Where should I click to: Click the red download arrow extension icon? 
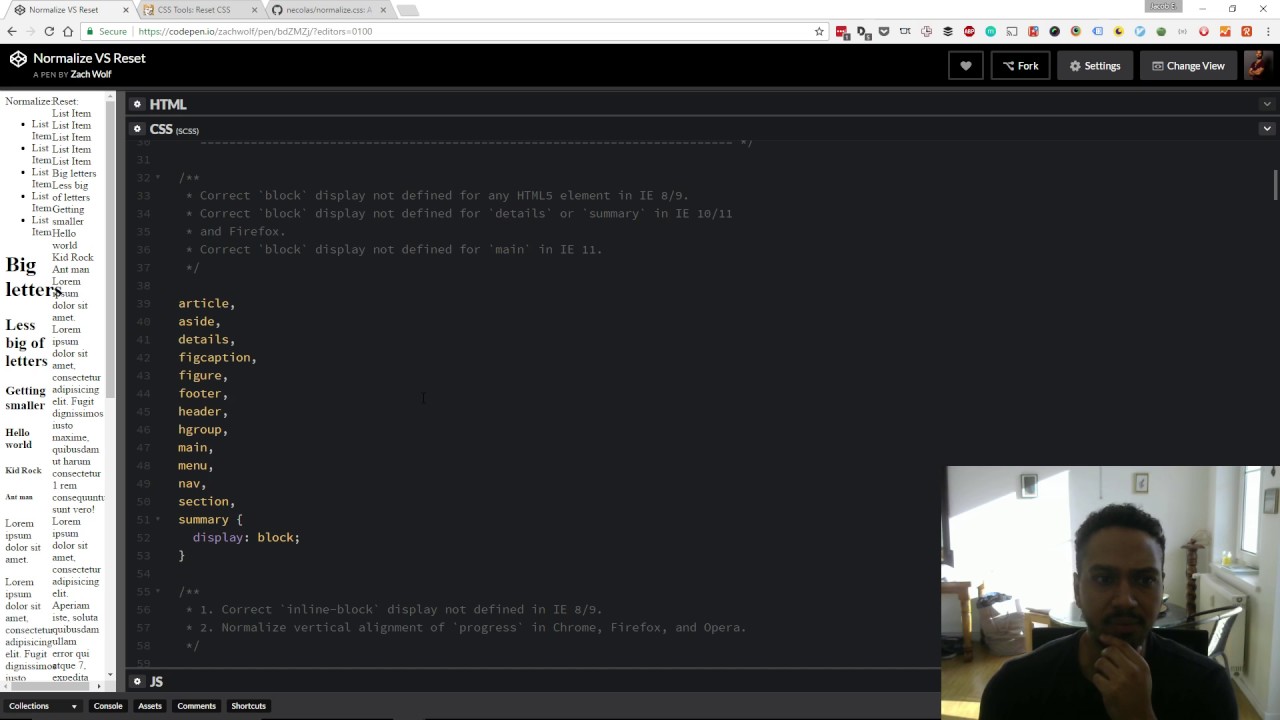1204,32
